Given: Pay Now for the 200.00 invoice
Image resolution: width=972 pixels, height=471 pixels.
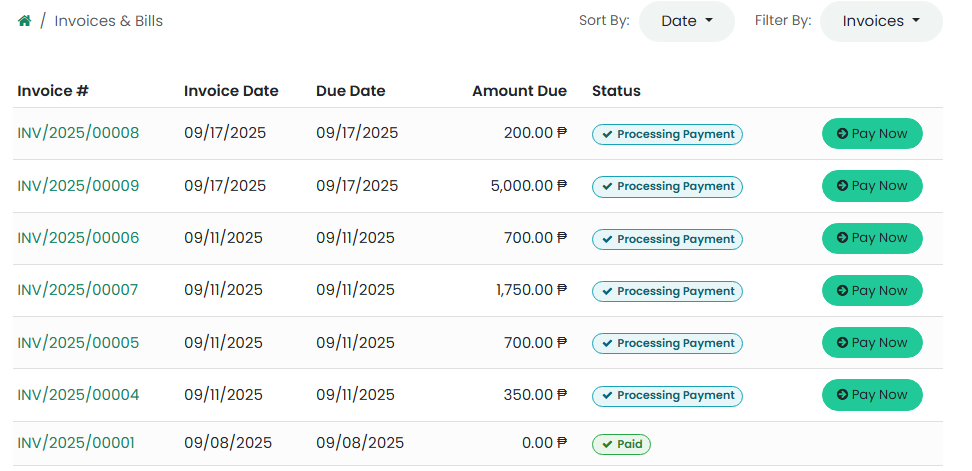Looking at the screenshot, I should (871, 133).
